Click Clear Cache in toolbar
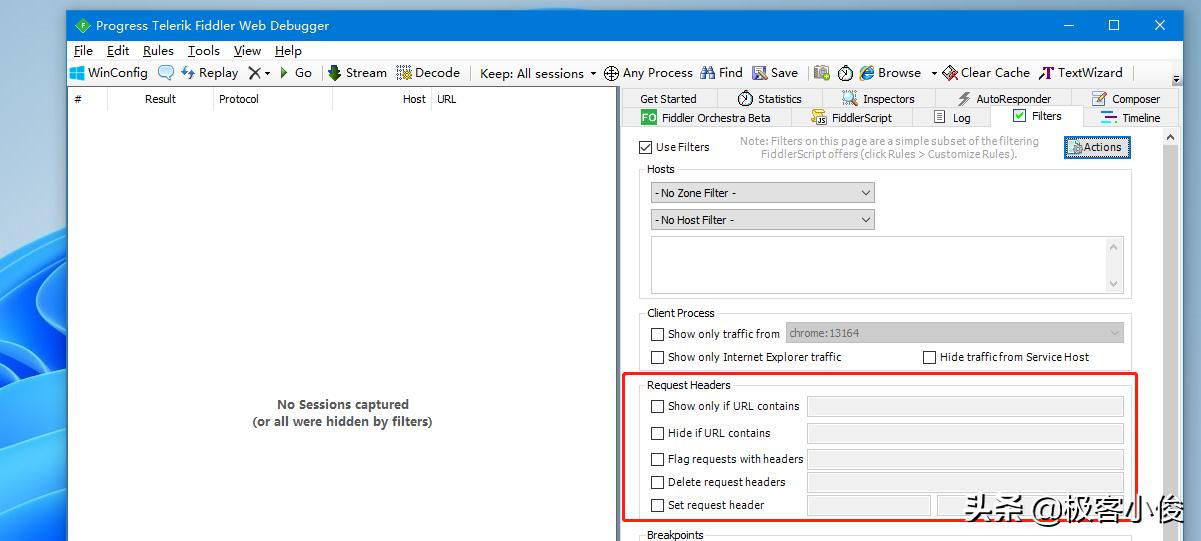1201x541 pixels. (x=987, y=73)
